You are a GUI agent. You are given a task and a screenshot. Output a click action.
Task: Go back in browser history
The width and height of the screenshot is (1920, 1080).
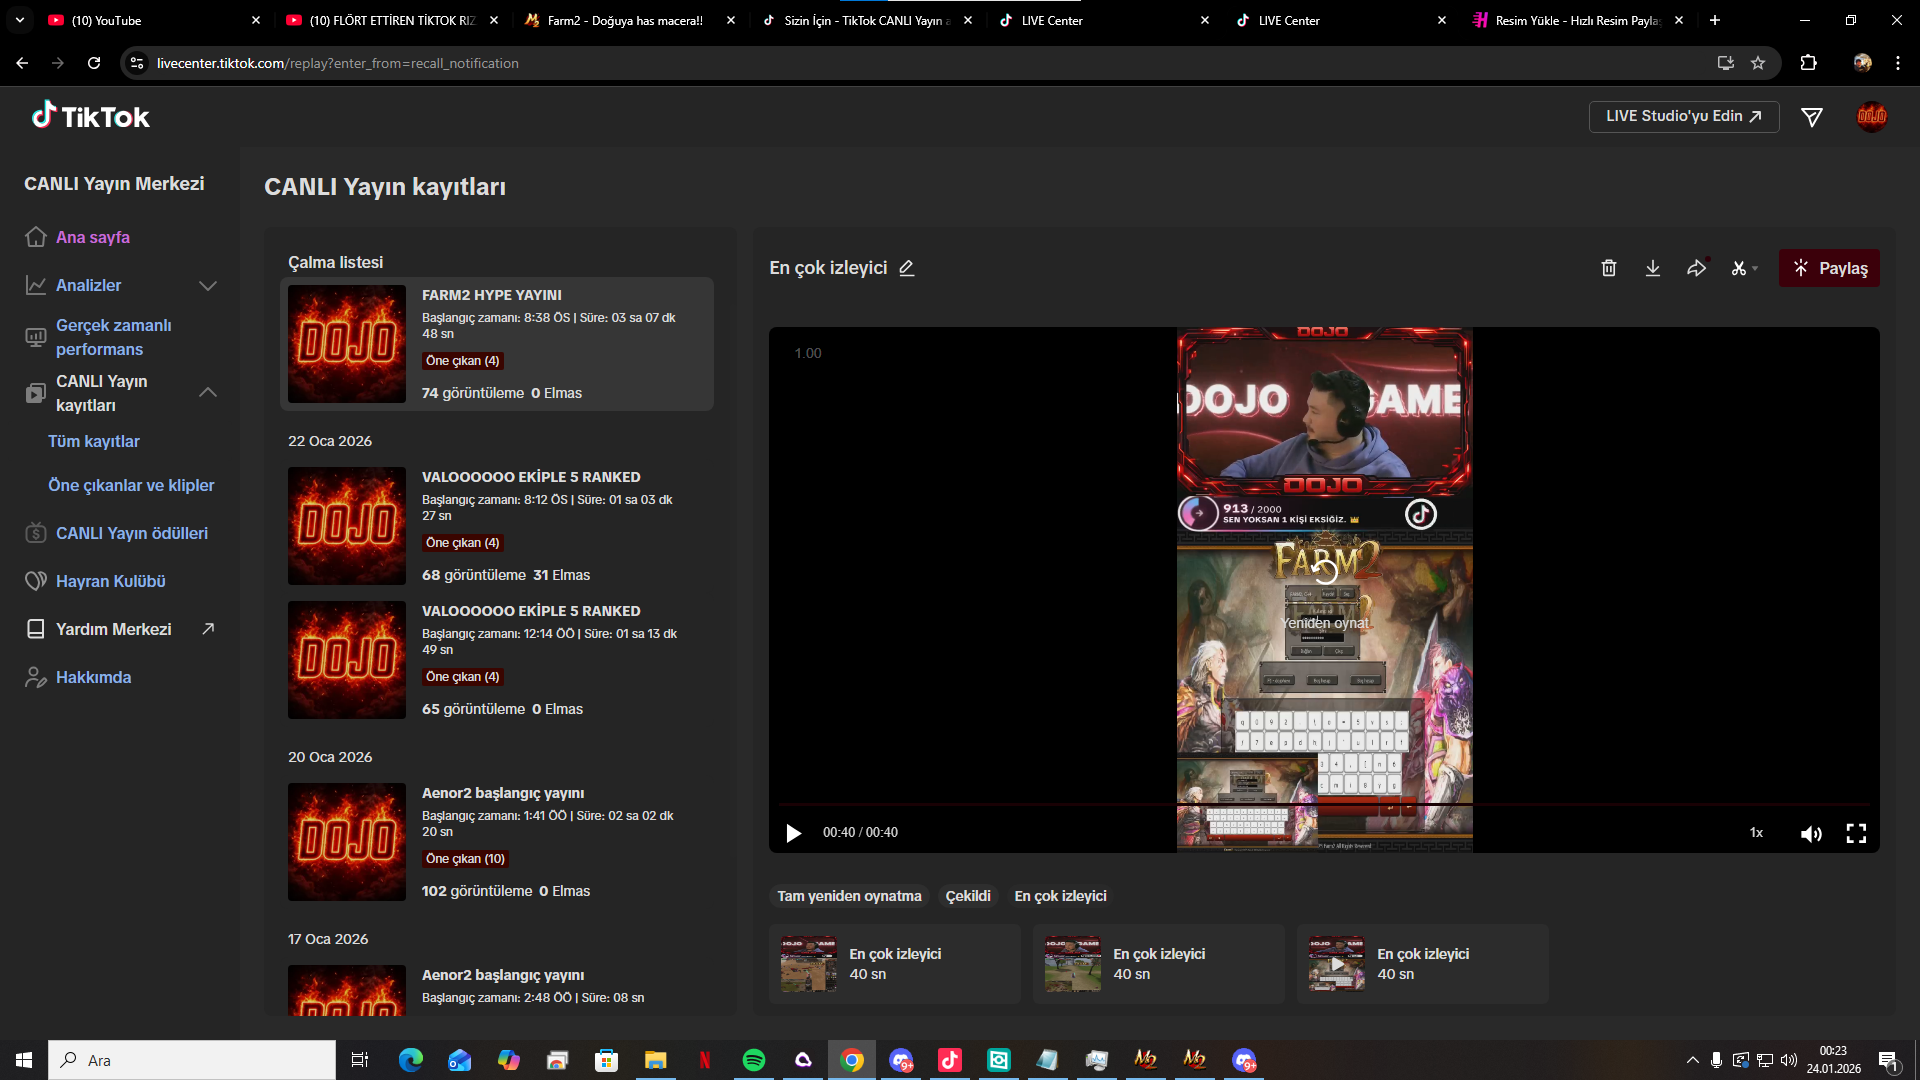tap(22, 63)
